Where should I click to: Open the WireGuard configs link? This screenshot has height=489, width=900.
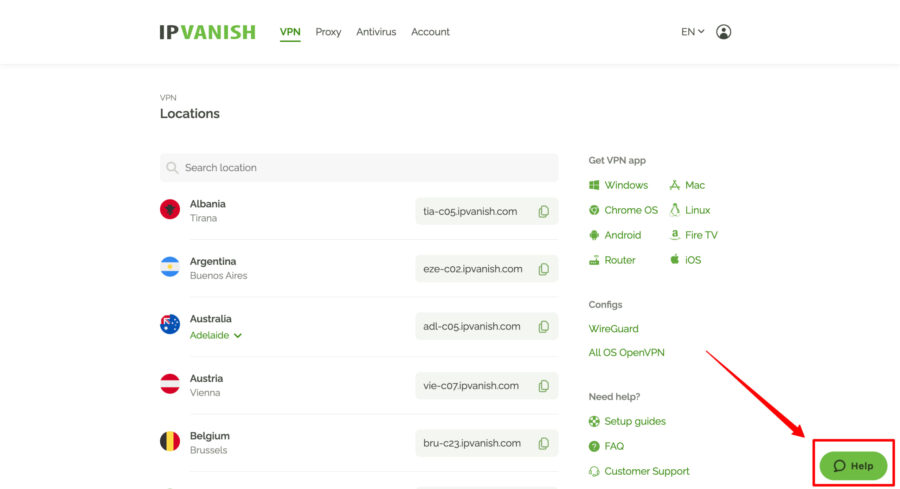coord(614,329)
